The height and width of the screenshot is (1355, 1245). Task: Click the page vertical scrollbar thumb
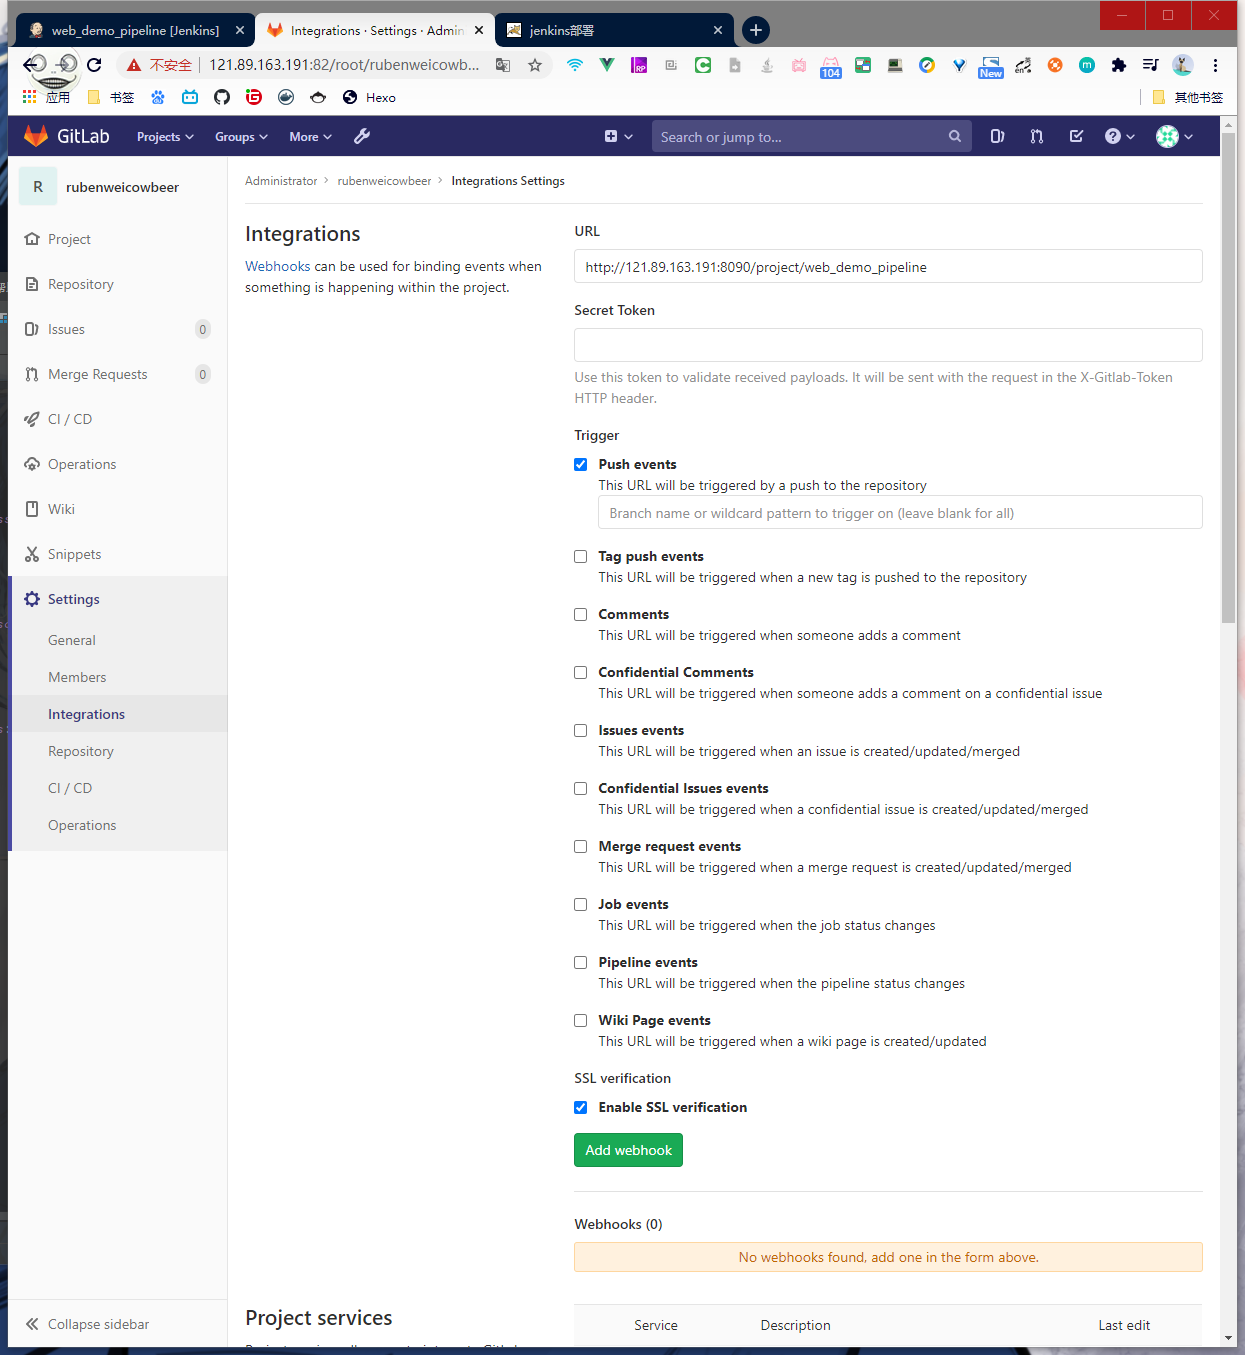tap(1228, 380)
